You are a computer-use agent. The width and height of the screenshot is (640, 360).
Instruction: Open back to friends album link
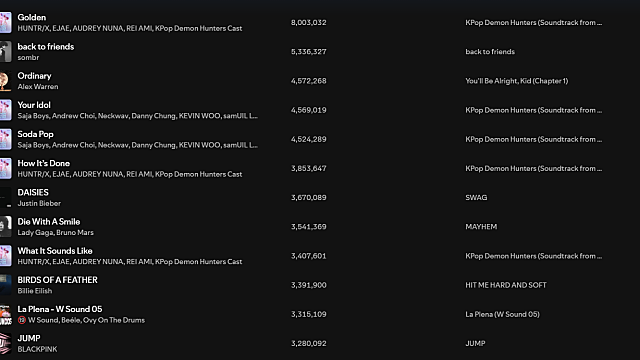[490, 52]
